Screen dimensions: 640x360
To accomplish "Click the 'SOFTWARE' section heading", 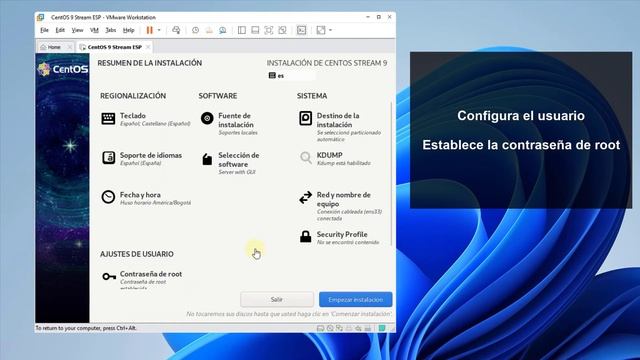I will click(218, 96).
